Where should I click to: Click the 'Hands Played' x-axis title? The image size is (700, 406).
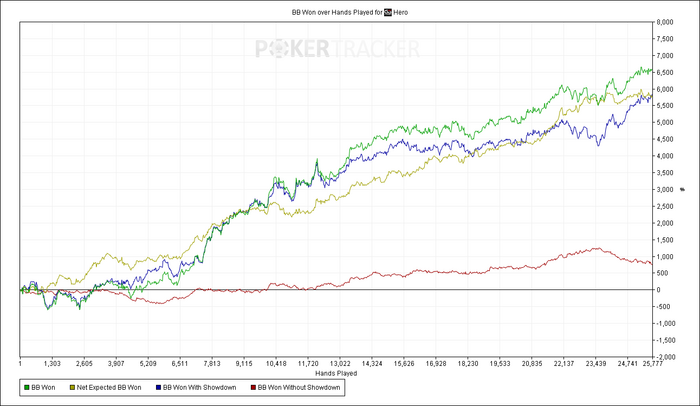tap(336, 373)
